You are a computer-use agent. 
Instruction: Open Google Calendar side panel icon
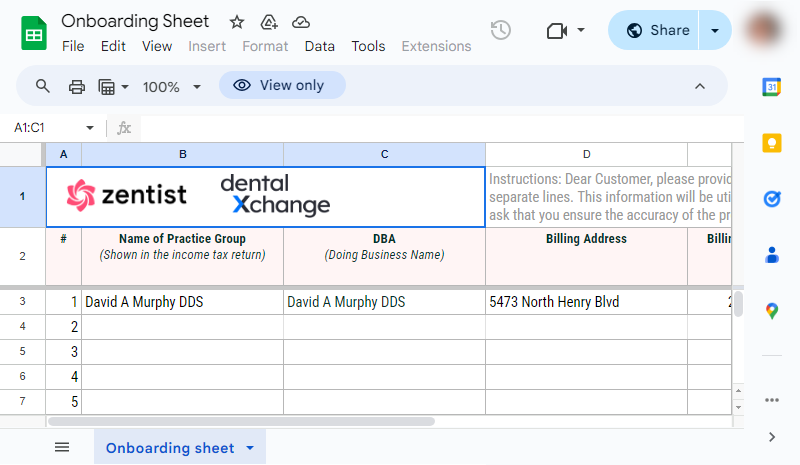771,87
